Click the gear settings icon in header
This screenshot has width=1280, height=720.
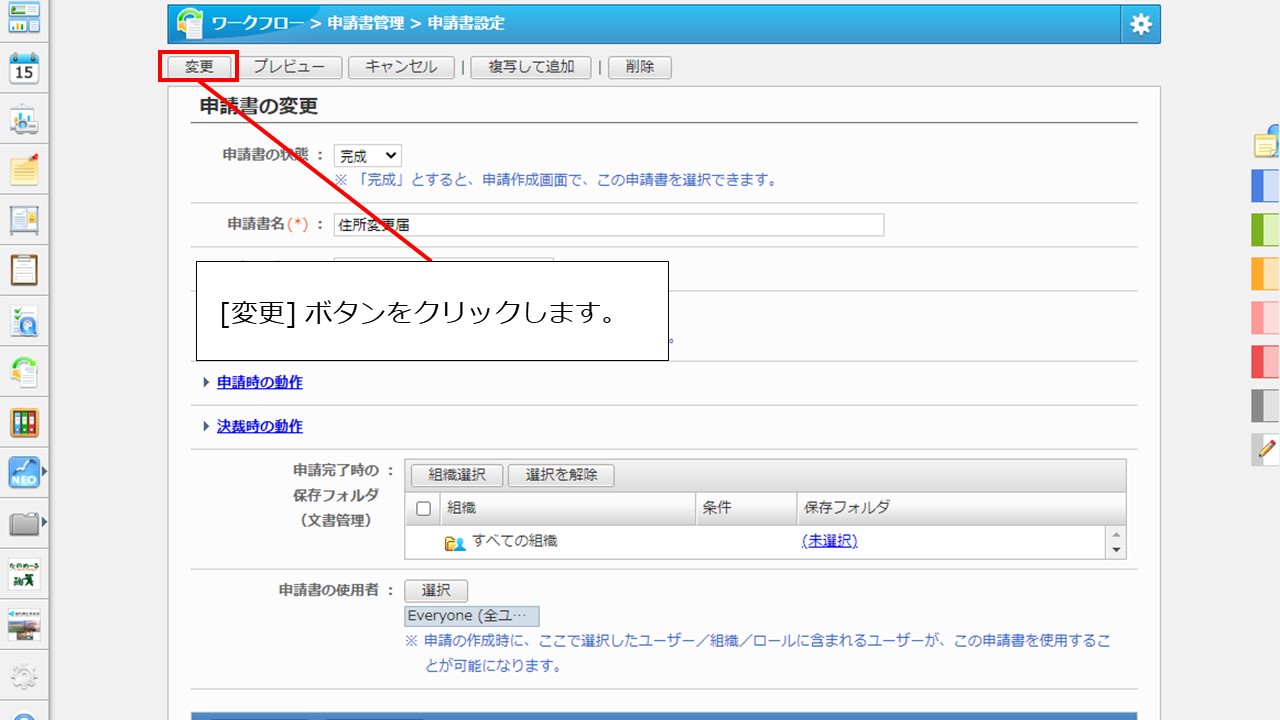(1140, 25)
